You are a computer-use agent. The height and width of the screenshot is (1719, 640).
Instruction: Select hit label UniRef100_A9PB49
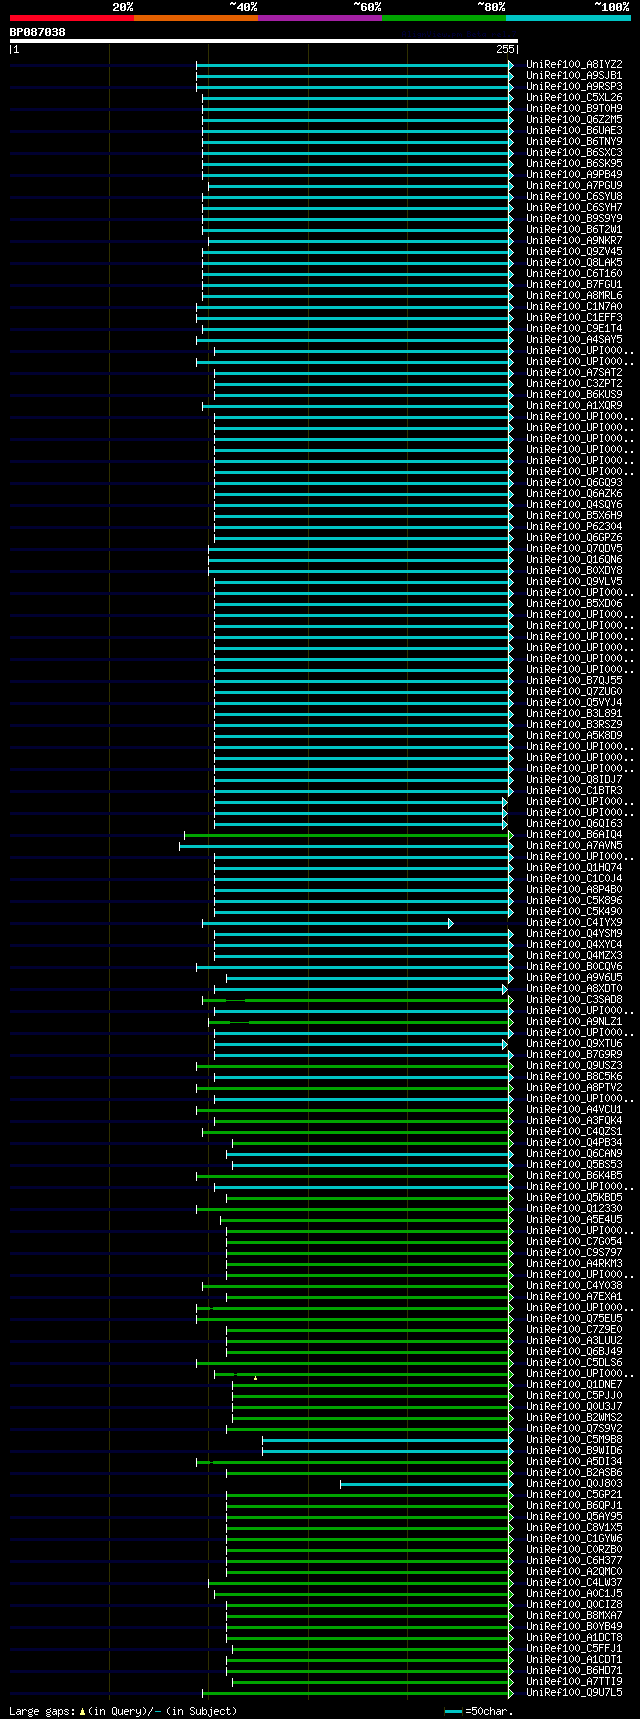tap(574, 175)
